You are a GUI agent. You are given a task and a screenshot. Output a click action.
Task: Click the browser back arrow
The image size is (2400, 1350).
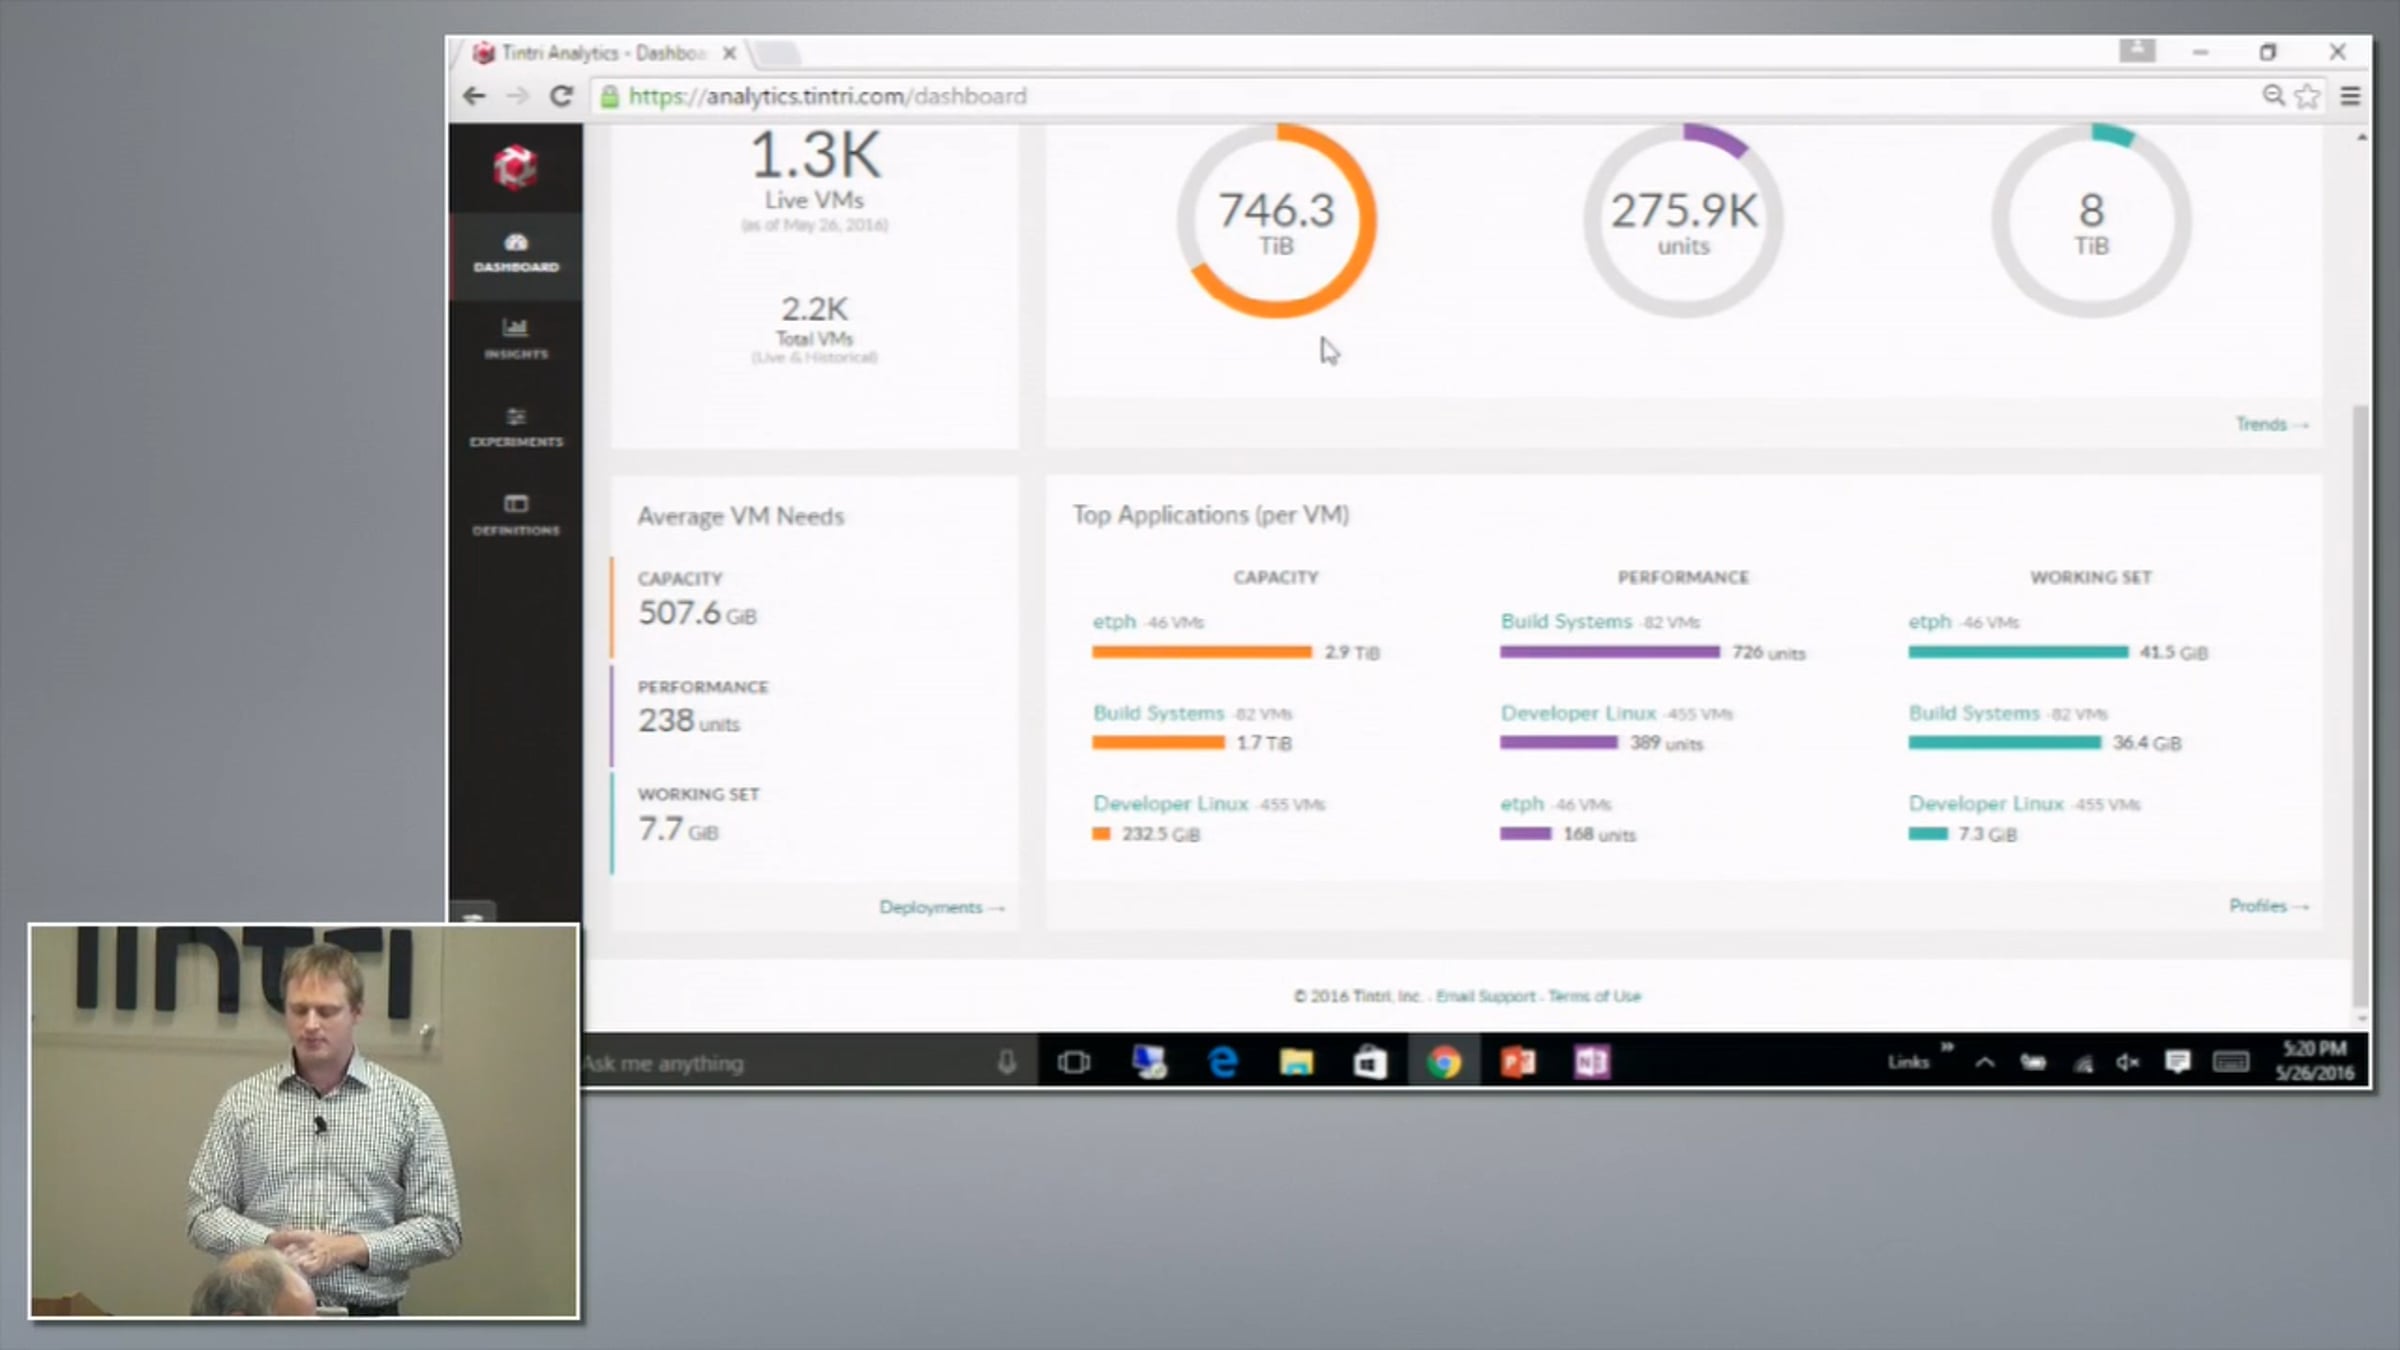click(474, 96)
